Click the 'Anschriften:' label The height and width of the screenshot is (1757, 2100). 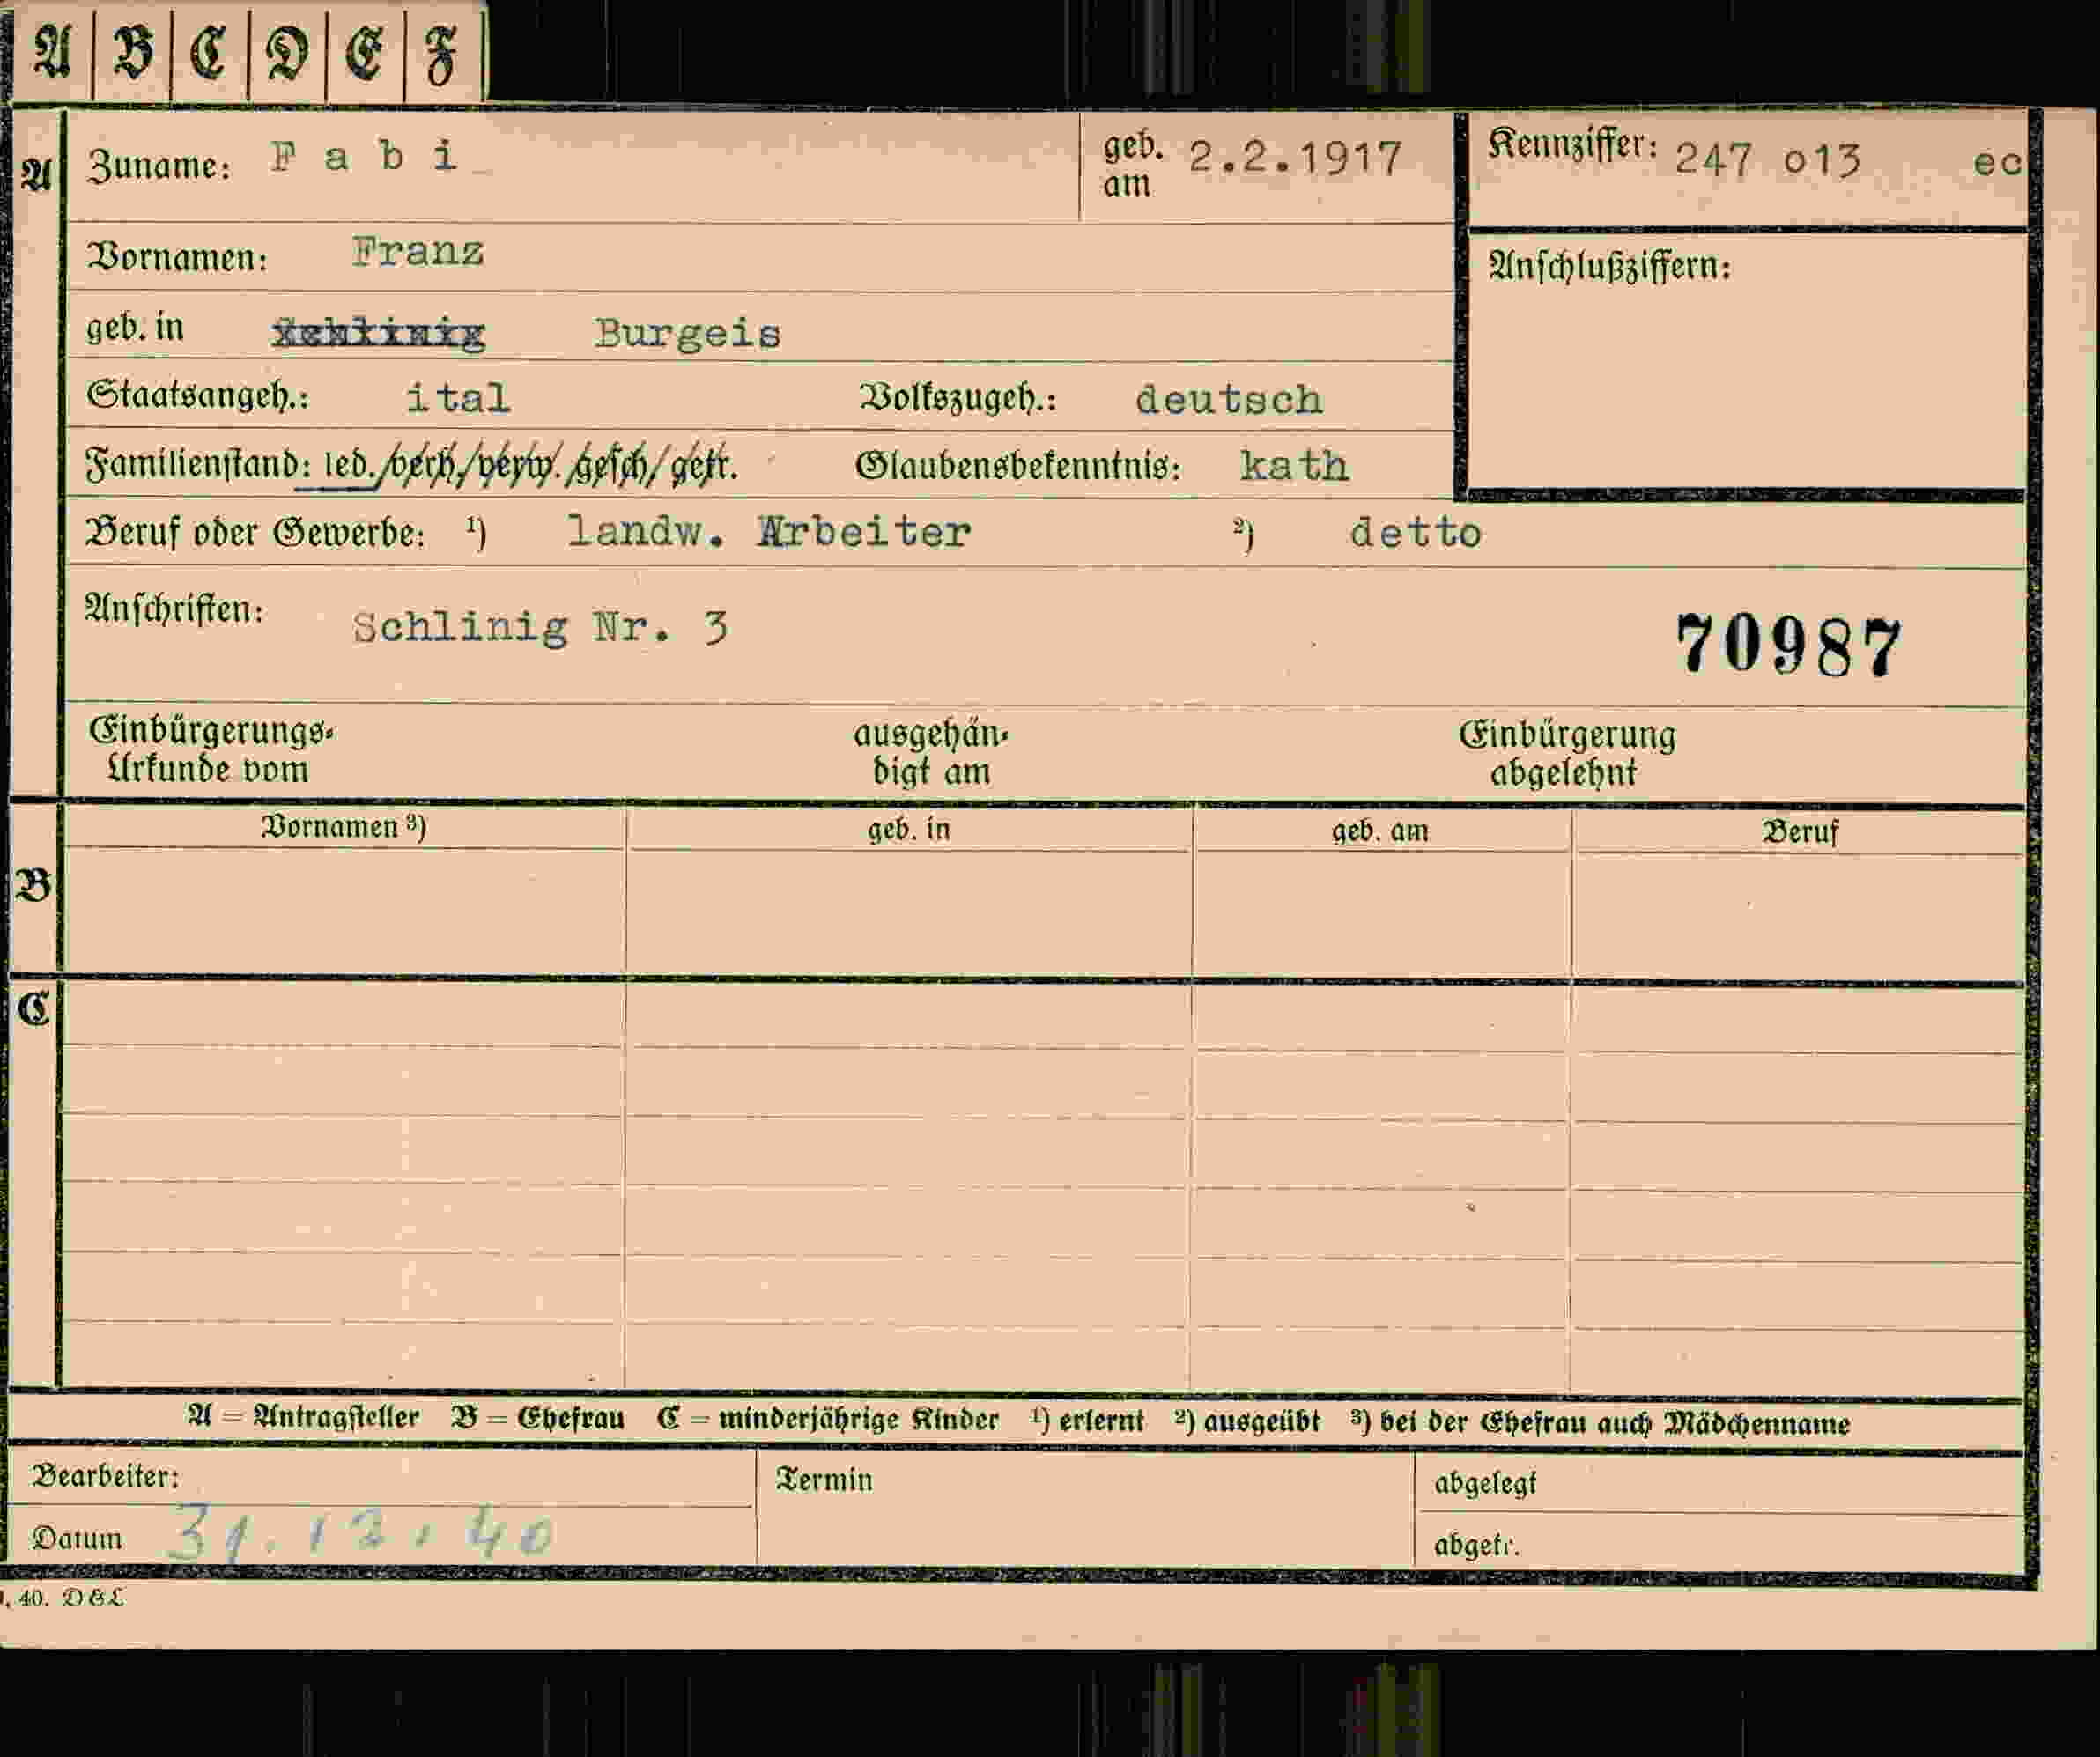174,608
